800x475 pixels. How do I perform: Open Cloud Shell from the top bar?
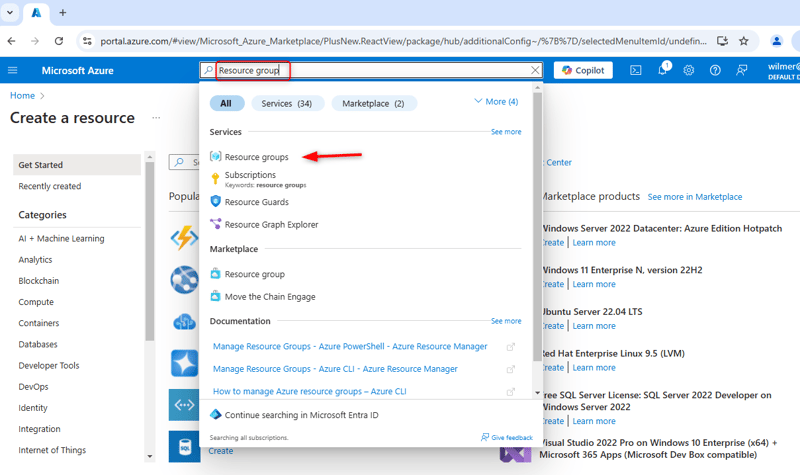[636, 70]
